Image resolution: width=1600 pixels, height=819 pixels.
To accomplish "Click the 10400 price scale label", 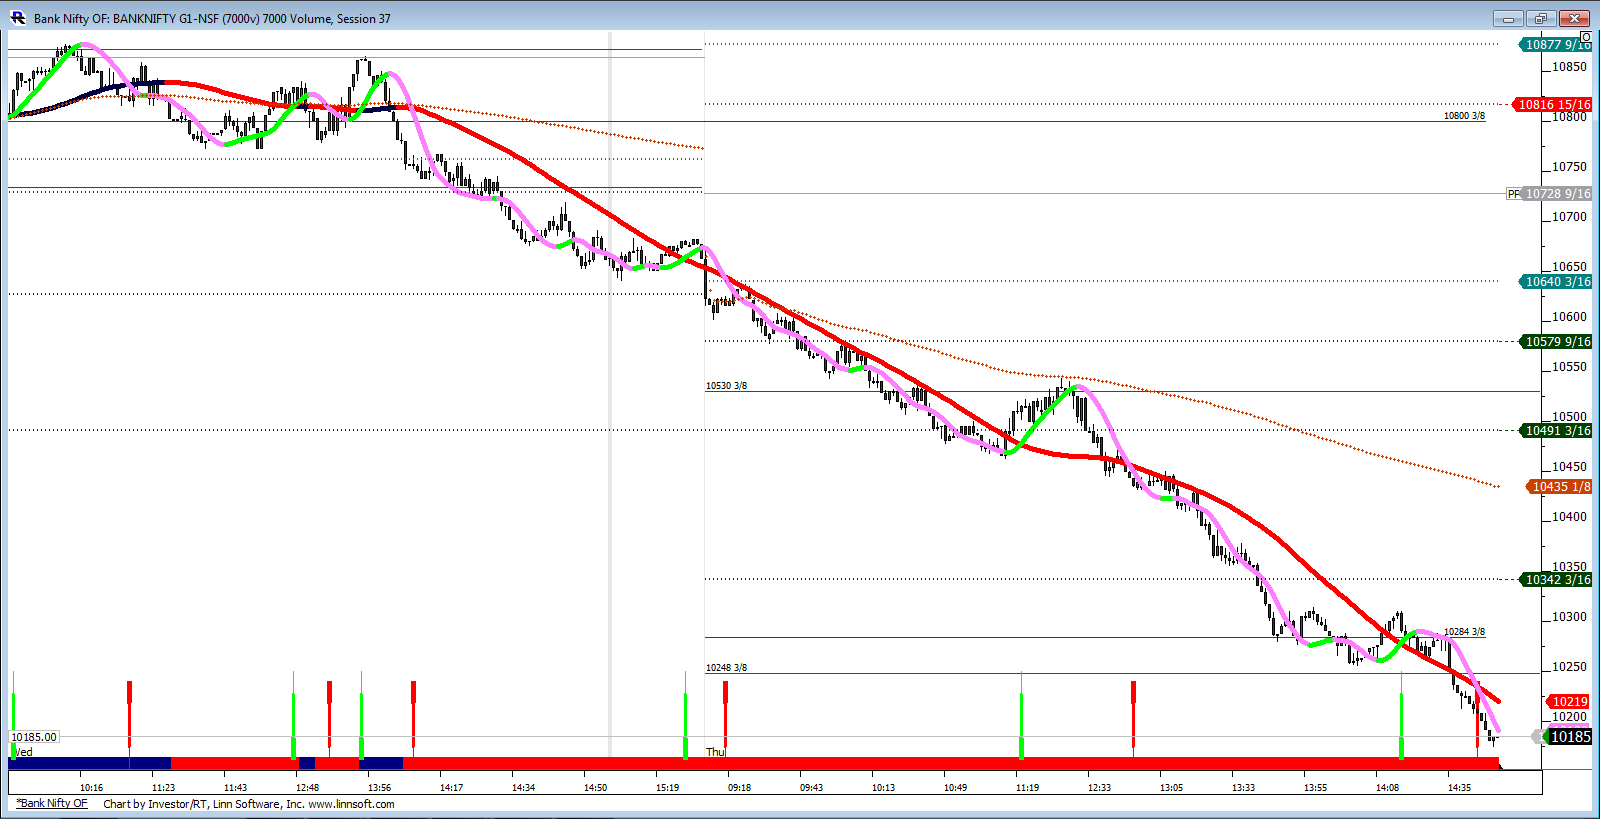I will (1569, 517).
